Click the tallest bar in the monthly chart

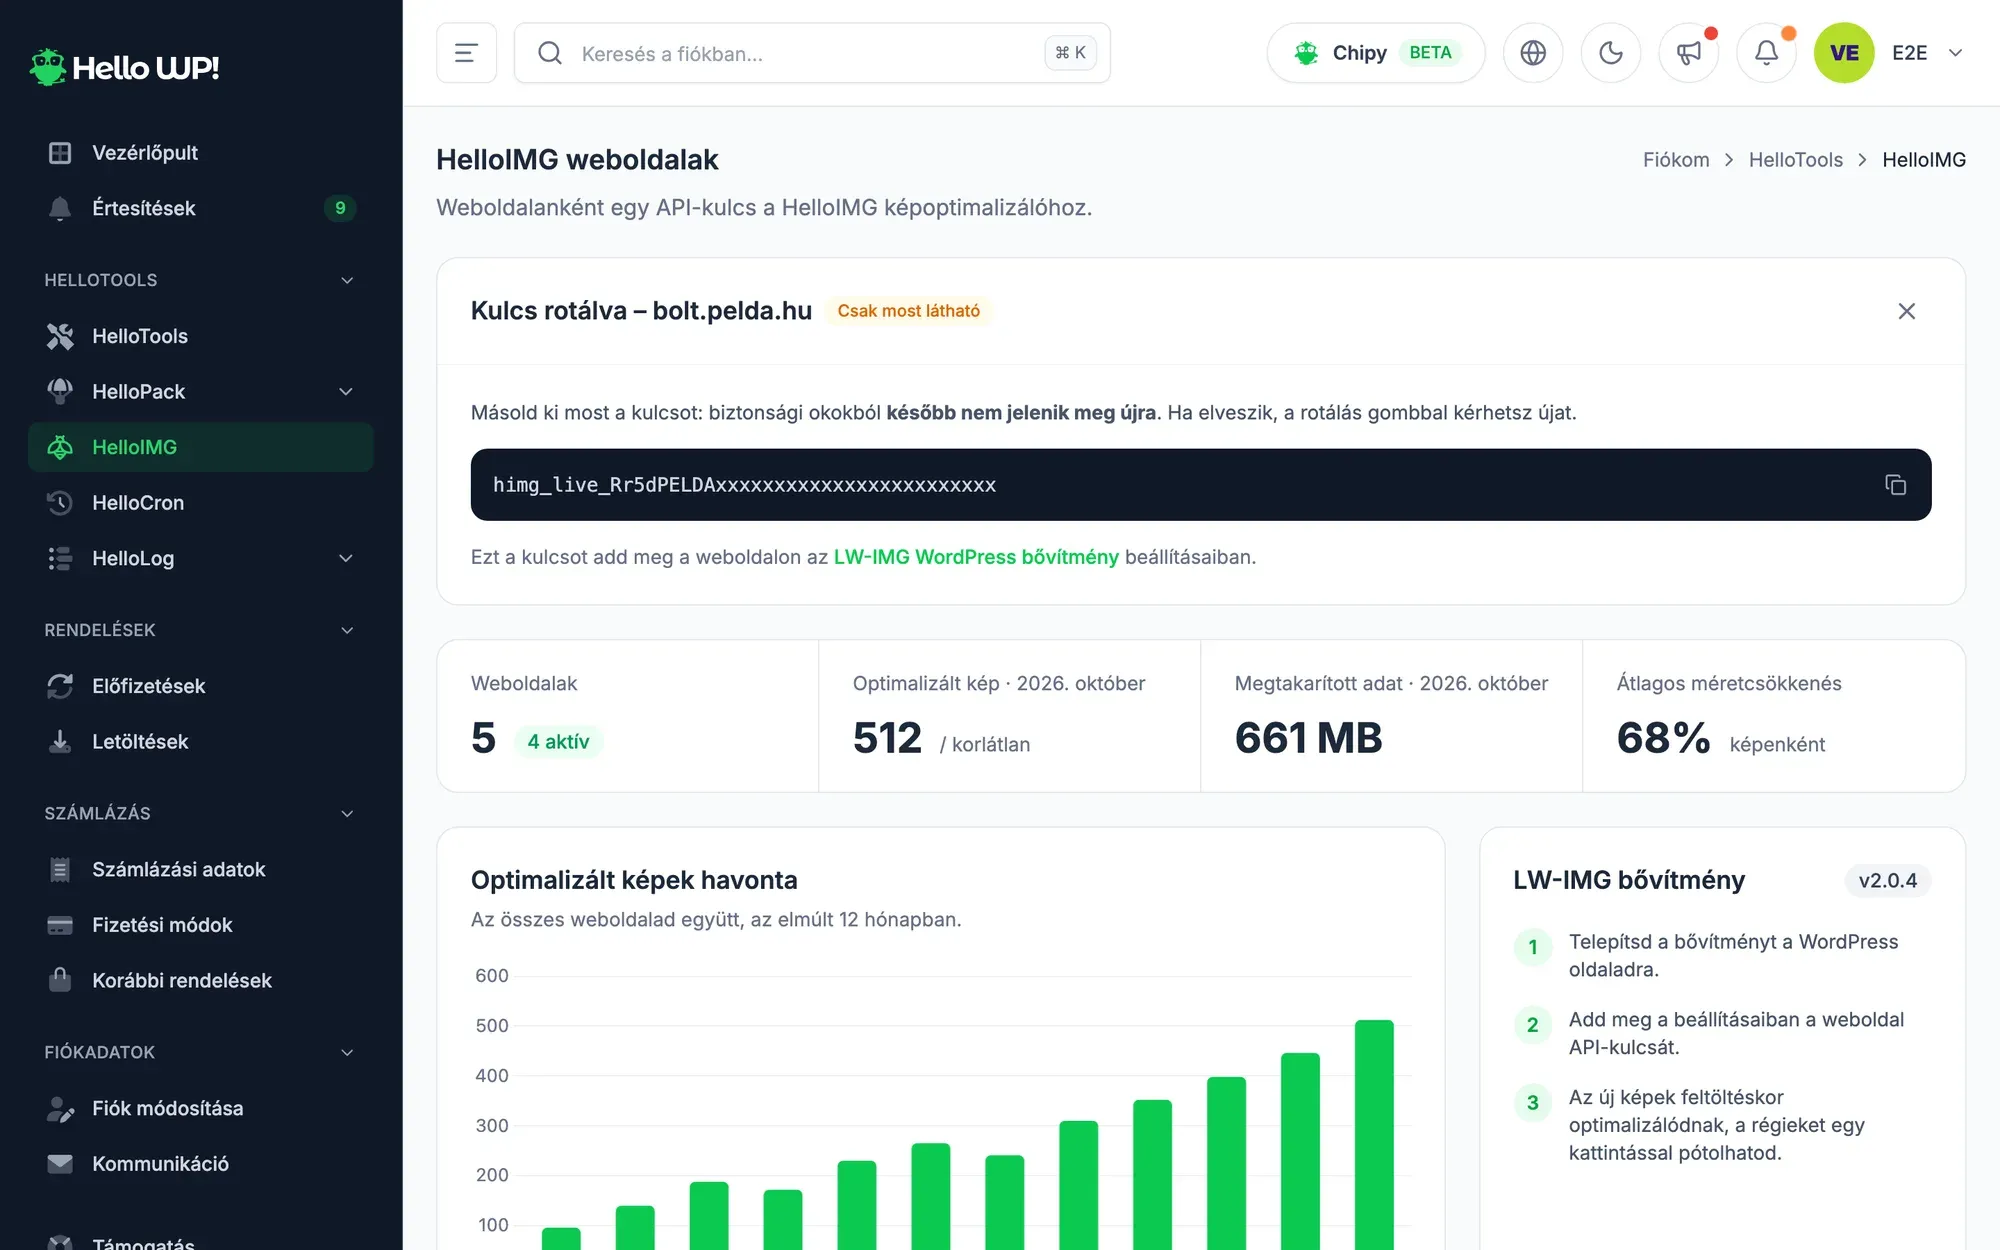coord(1374,1134)
